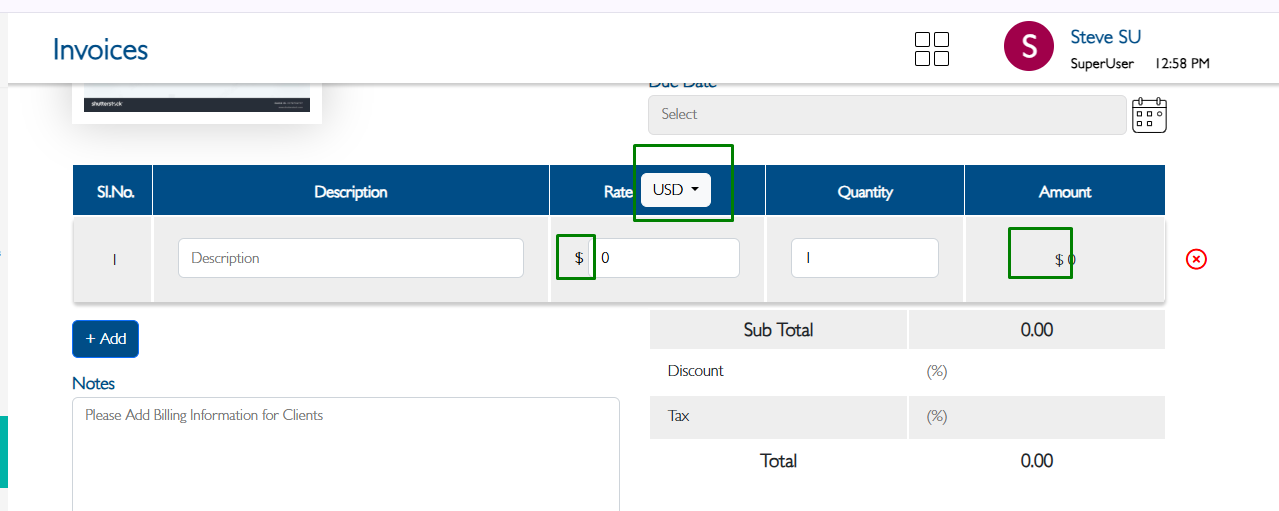Image resolution: width=1279 pixels, height=511 pixels.
Task: Click the Steve SU username
Action: (1105, 37)
